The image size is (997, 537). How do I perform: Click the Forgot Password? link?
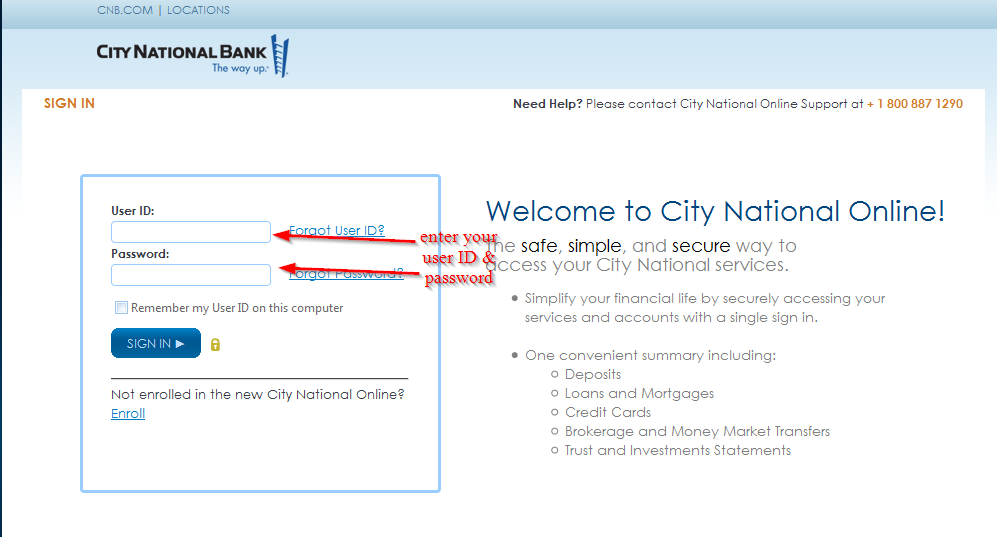(x=347, y=273)
